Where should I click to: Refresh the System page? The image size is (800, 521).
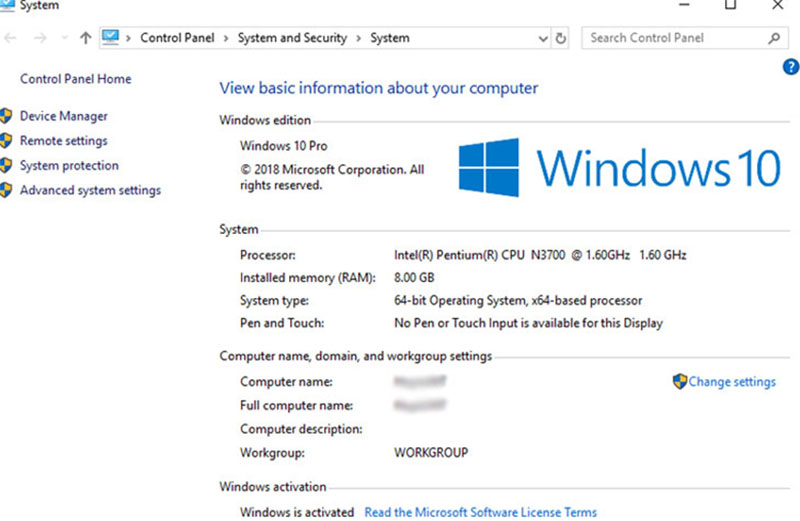[x=561, y=38]
